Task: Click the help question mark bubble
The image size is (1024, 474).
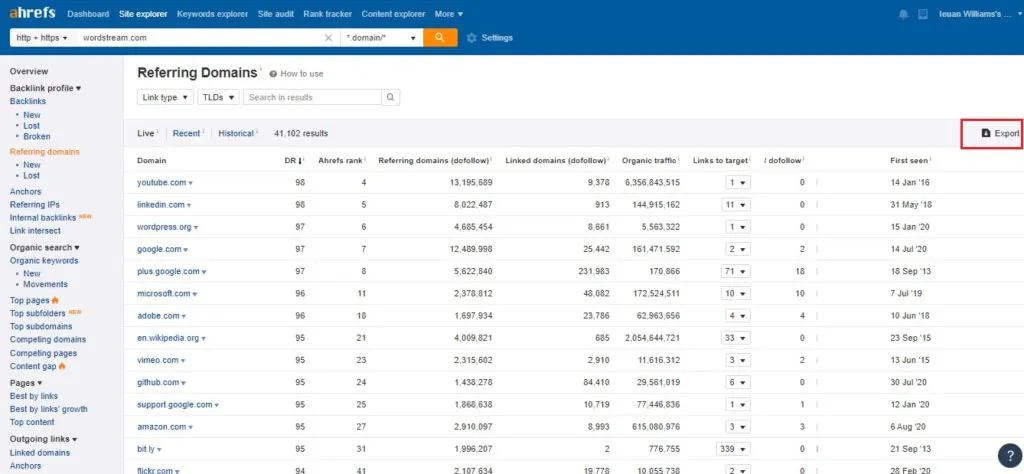Action: click(x=1007, y=455)
